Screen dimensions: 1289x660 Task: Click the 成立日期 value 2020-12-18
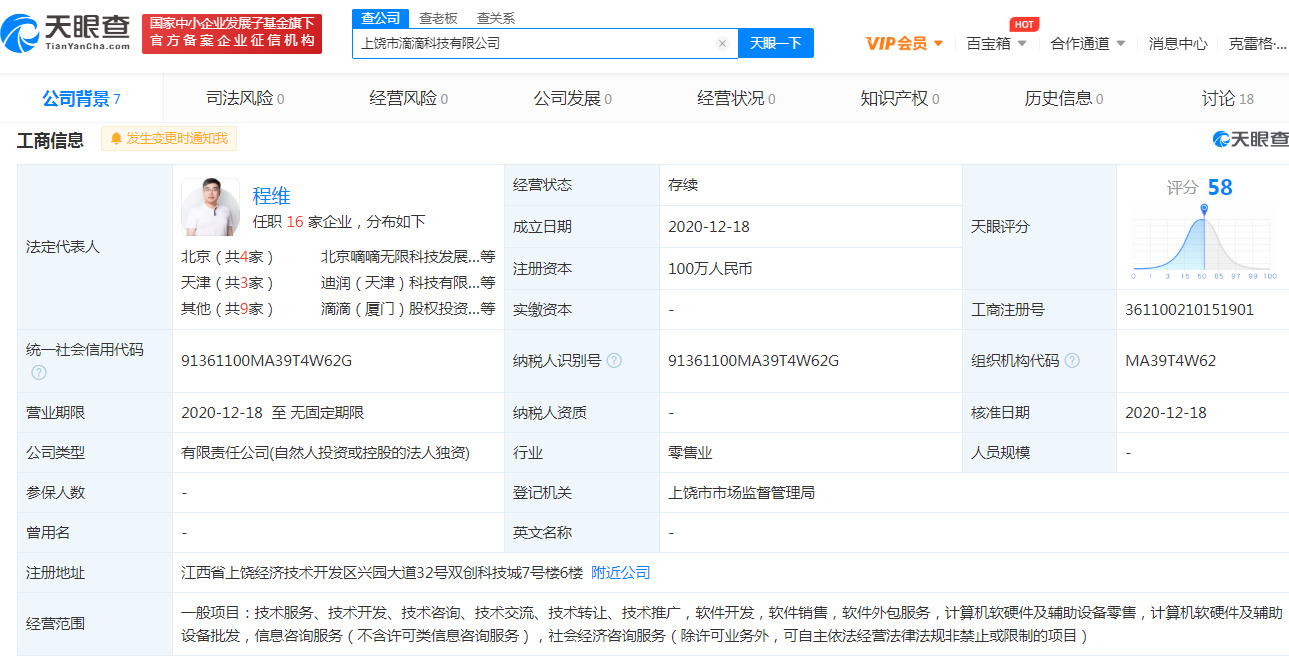point(709,226)
